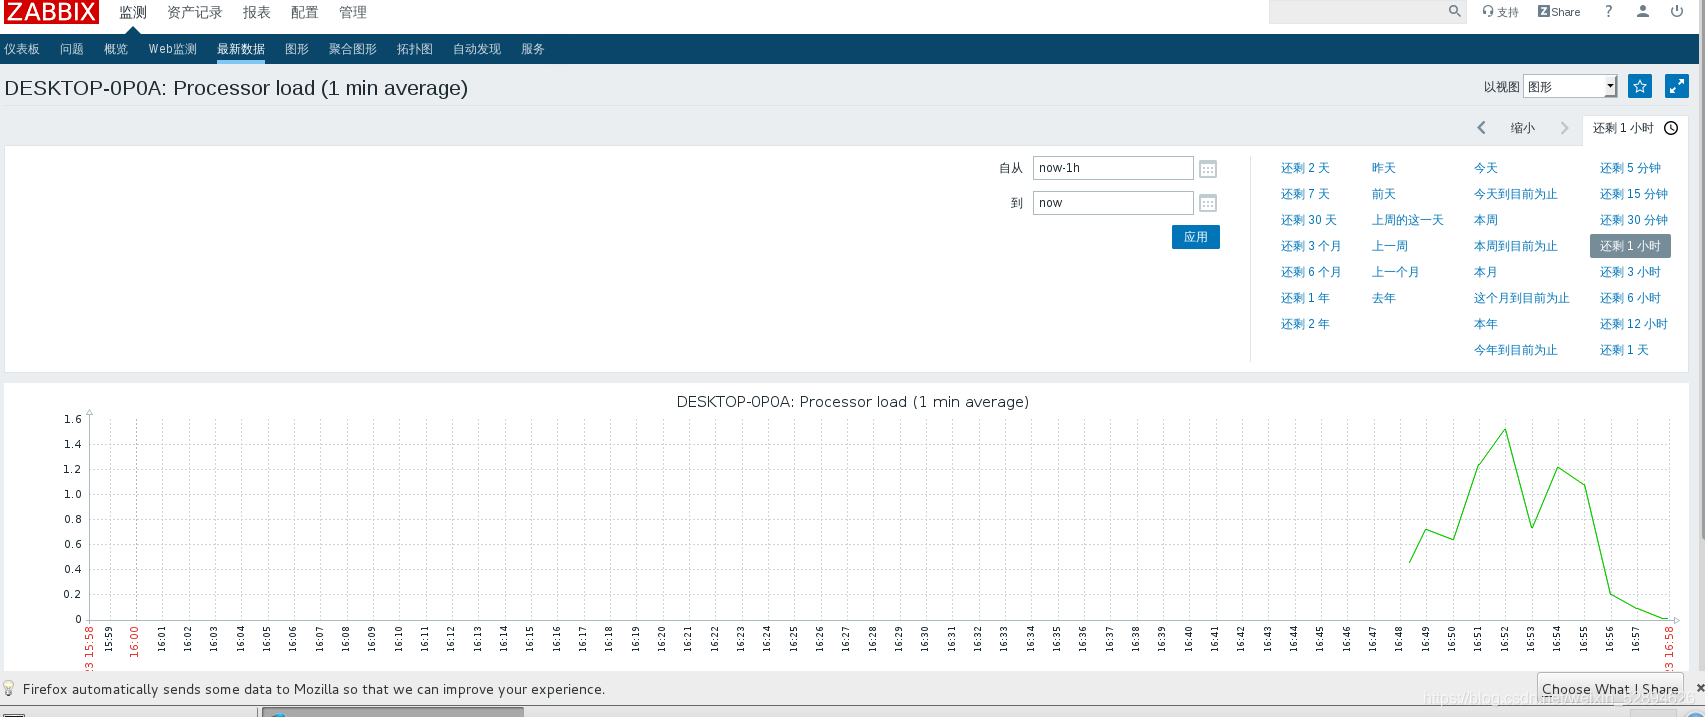Click the search magnifier icon
Image resolution: width=1705 pixels, height=717 pixels.
point(1454,11)
